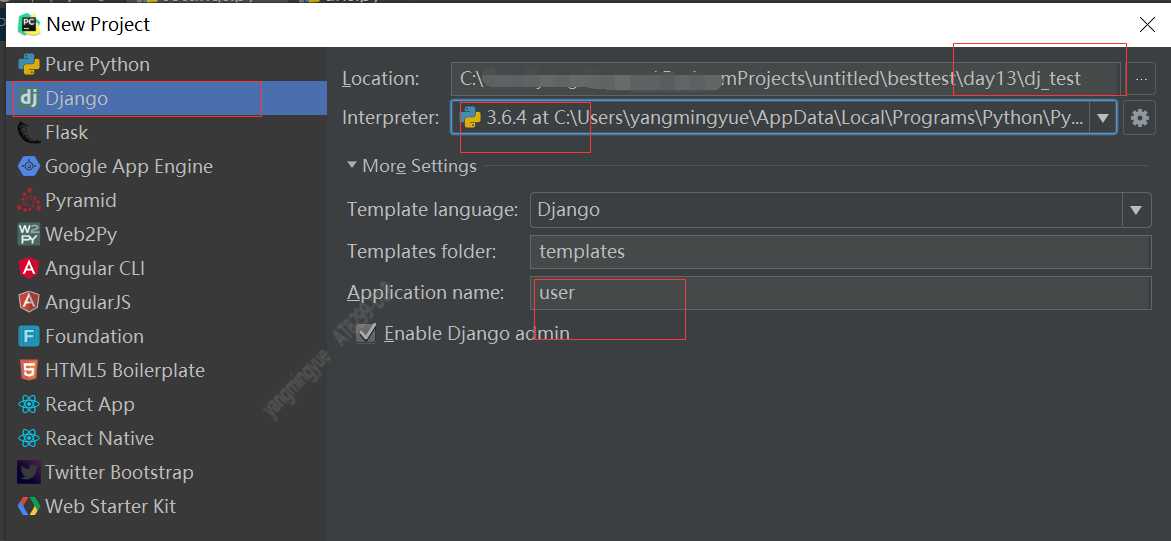Select Web Starter Kit project type
This screenshot has width=1171, height=541.
tap(166, 507)
